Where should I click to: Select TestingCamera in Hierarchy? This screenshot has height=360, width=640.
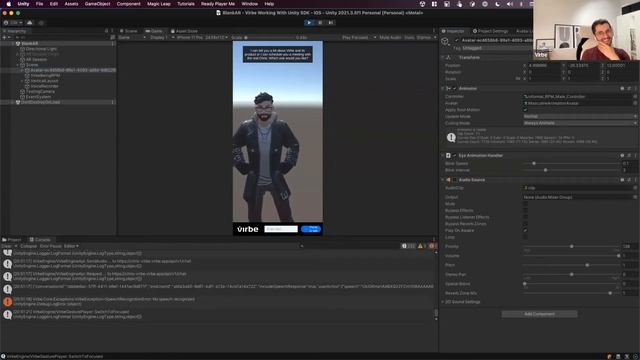coord(40,91)
